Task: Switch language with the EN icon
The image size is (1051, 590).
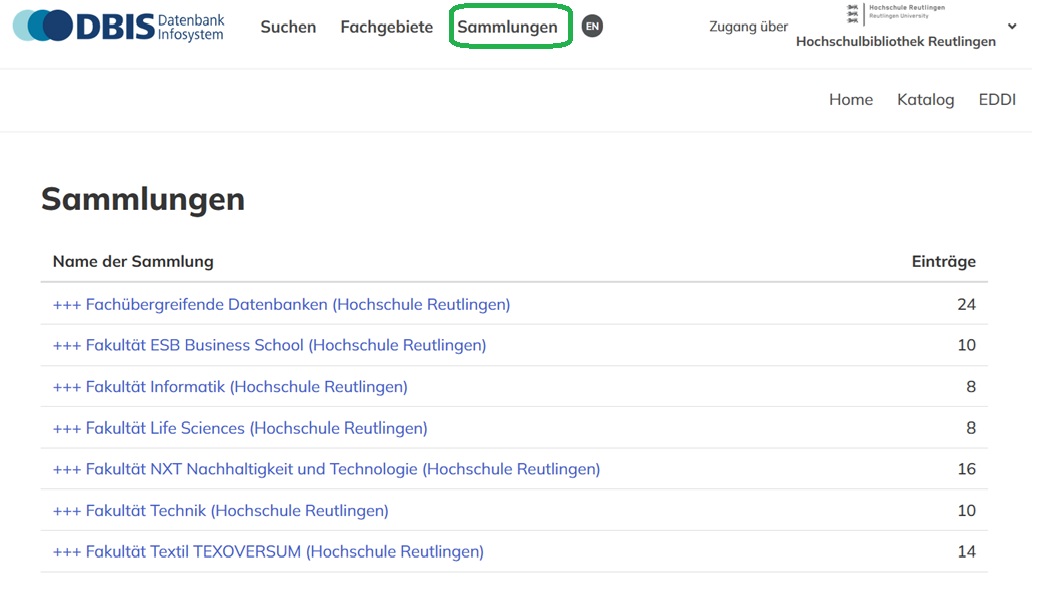Action: 592,27
